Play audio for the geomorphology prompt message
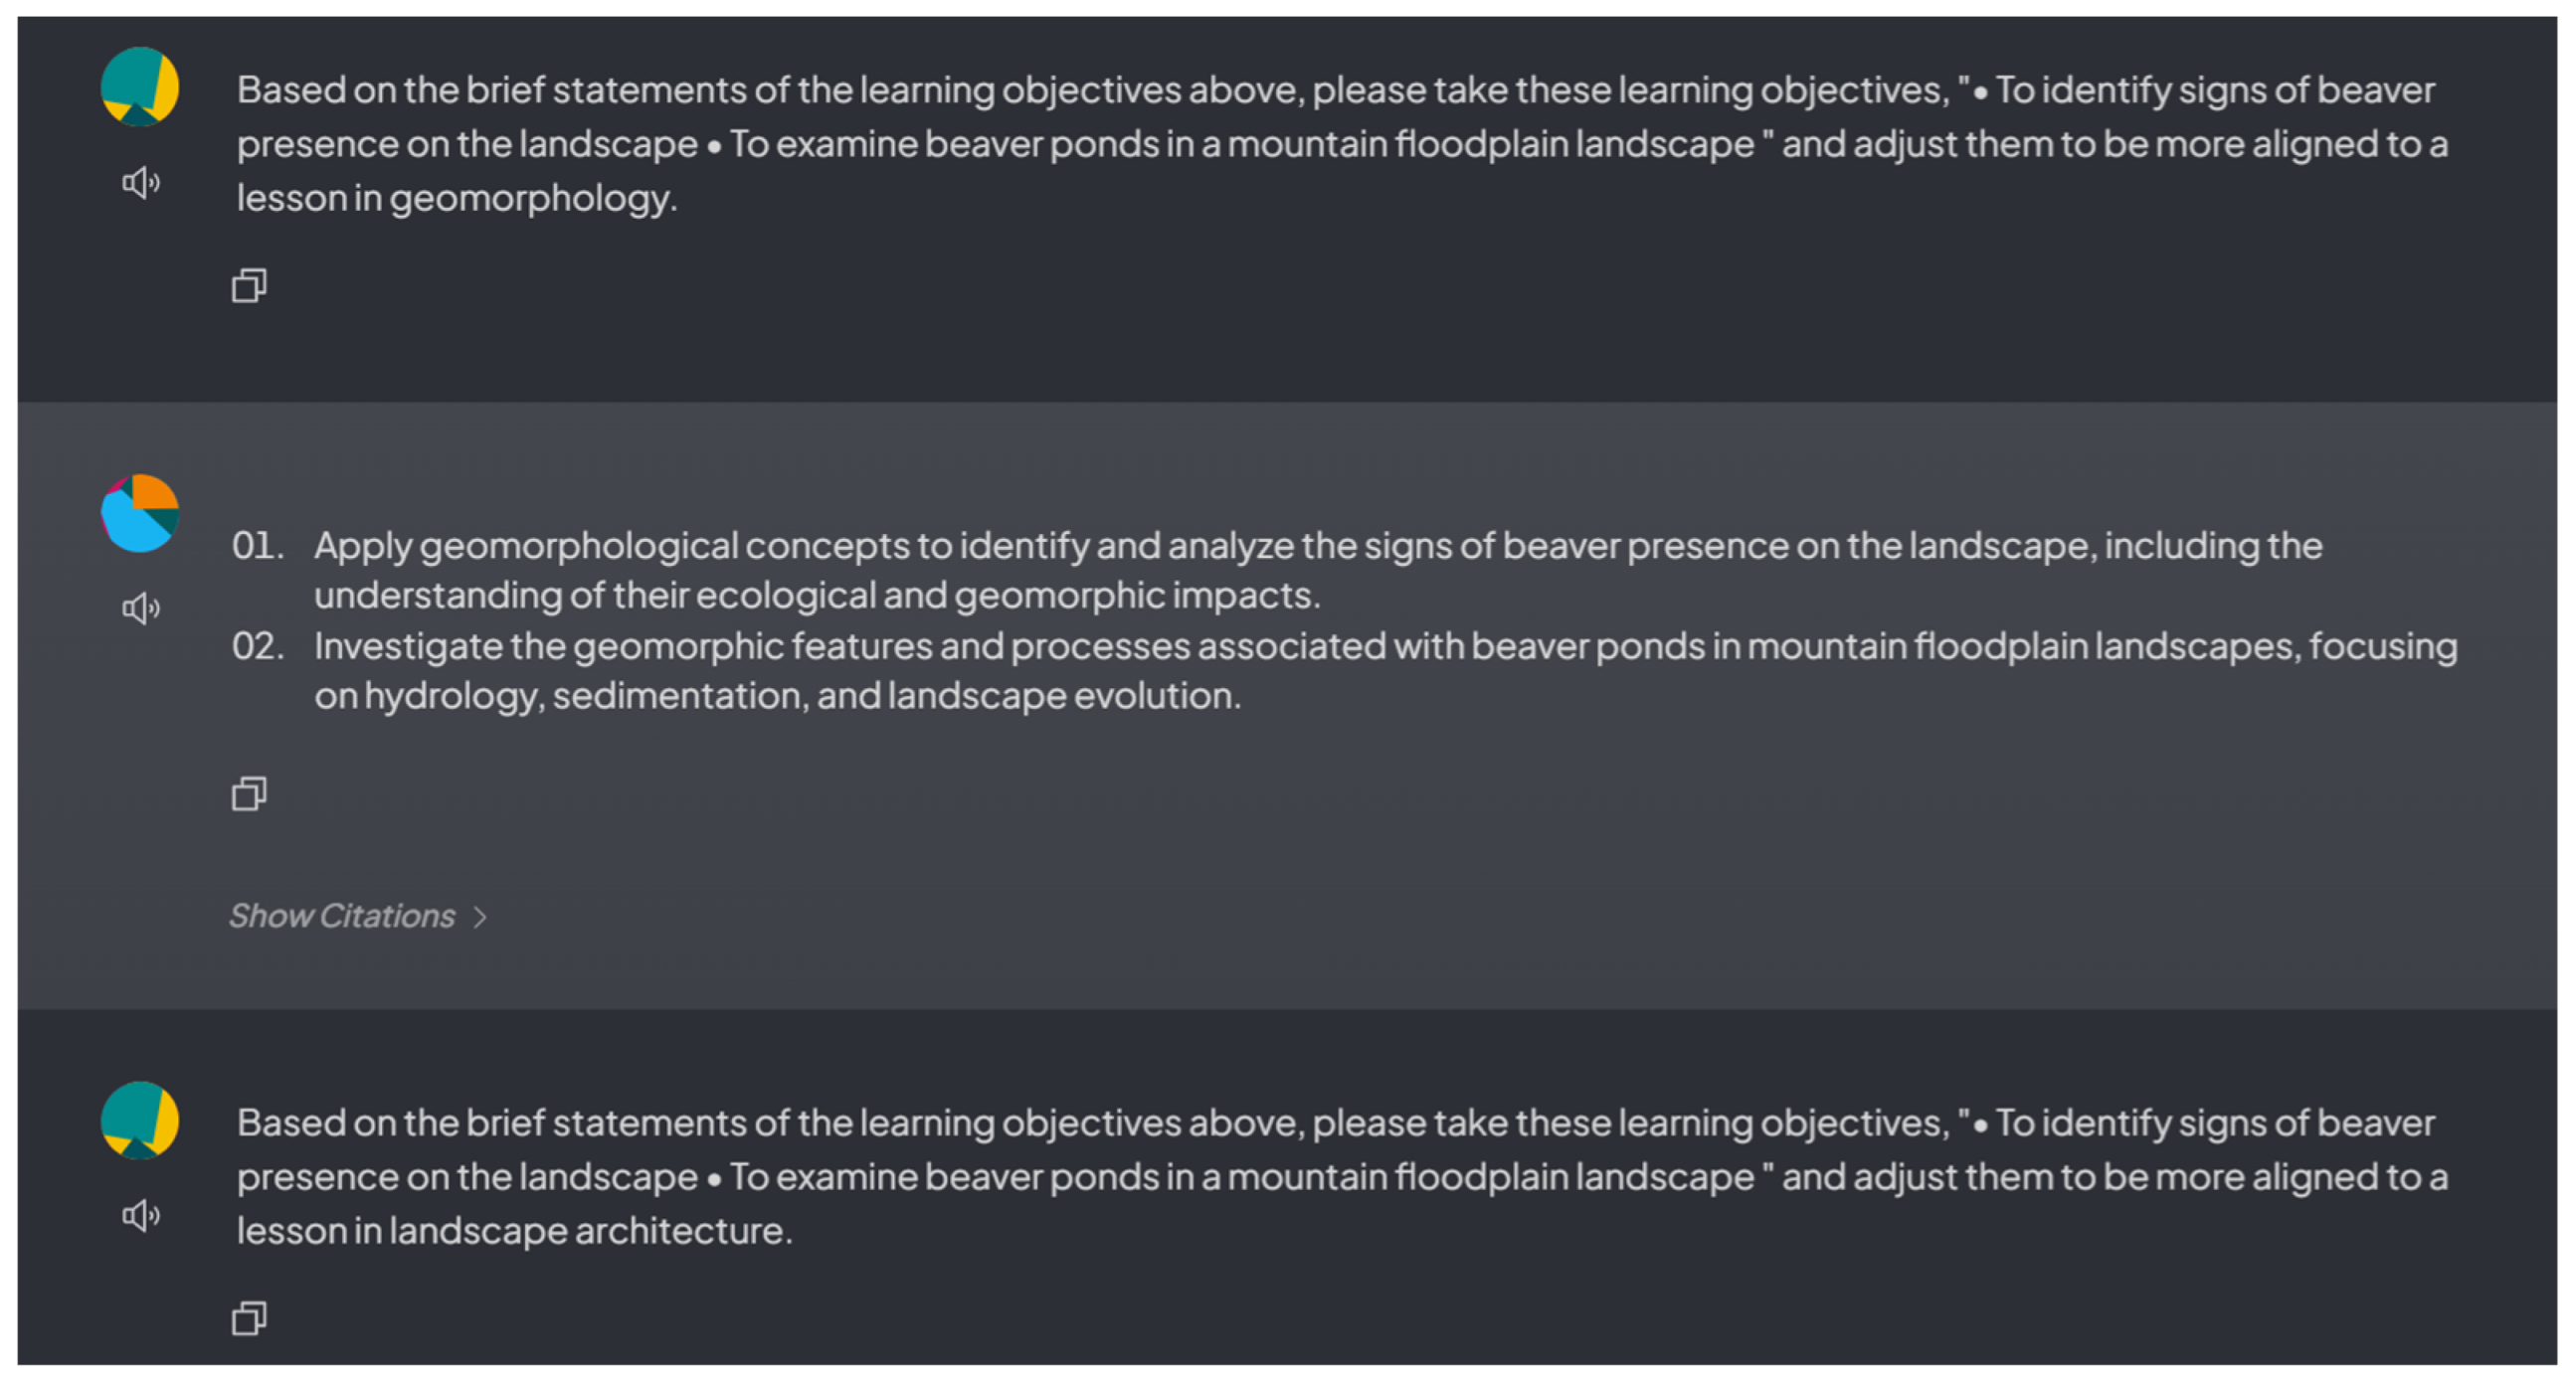Image resolution: width=2576 pixels, height=1386 pixels. (x=141, y=183)
